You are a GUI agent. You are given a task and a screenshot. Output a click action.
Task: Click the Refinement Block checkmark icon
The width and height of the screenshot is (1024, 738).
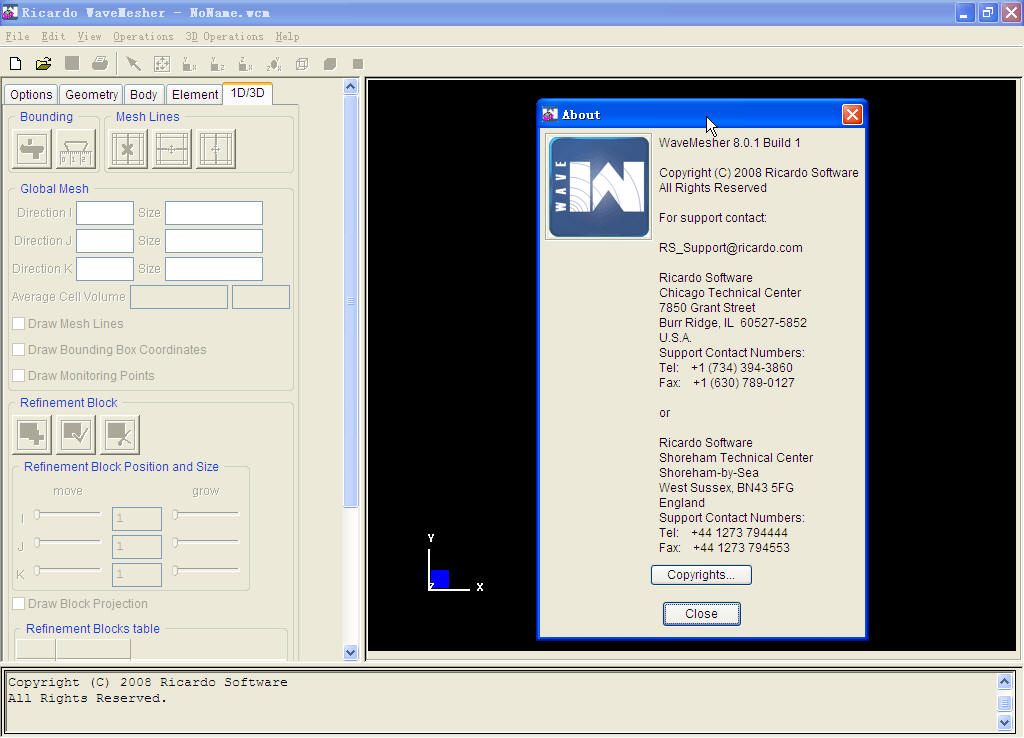76,434
